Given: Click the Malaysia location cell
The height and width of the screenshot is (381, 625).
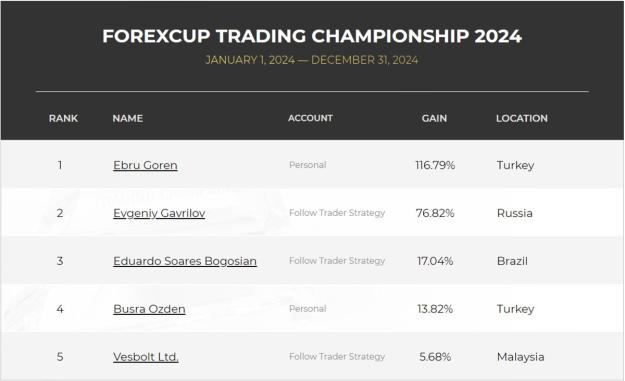Looking at the screenshot, I should pos(521,357).
